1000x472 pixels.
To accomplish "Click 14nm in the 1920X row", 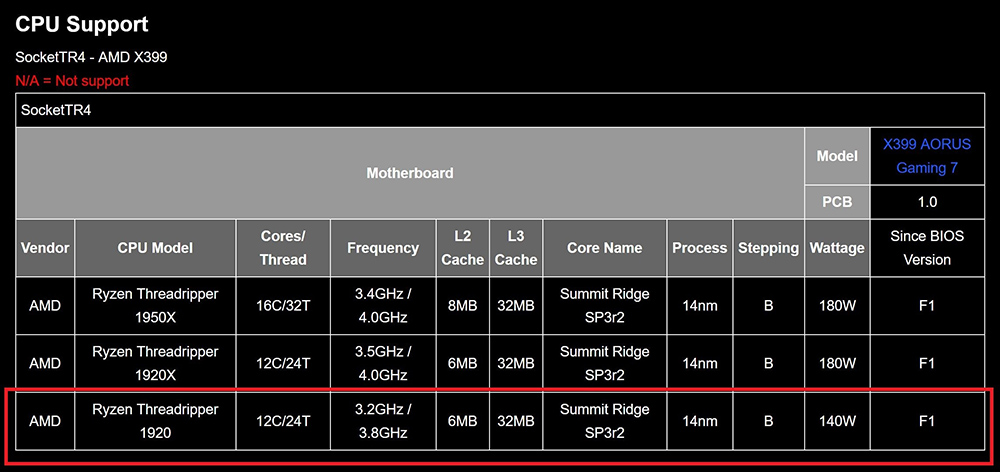I will (700, 364).
